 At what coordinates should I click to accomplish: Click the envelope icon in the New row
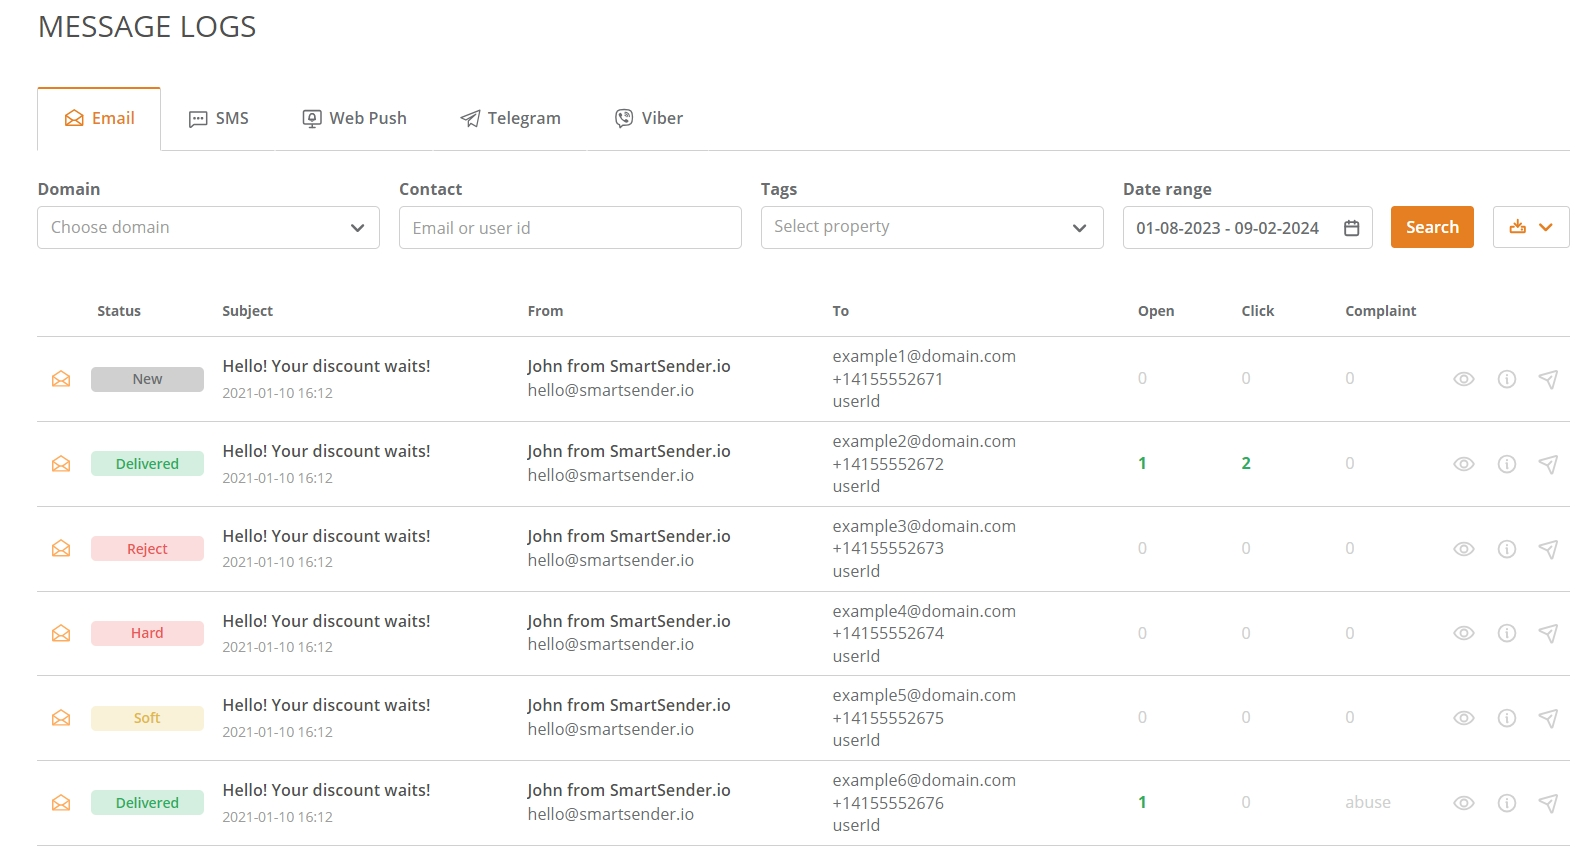tap(61, 379)
